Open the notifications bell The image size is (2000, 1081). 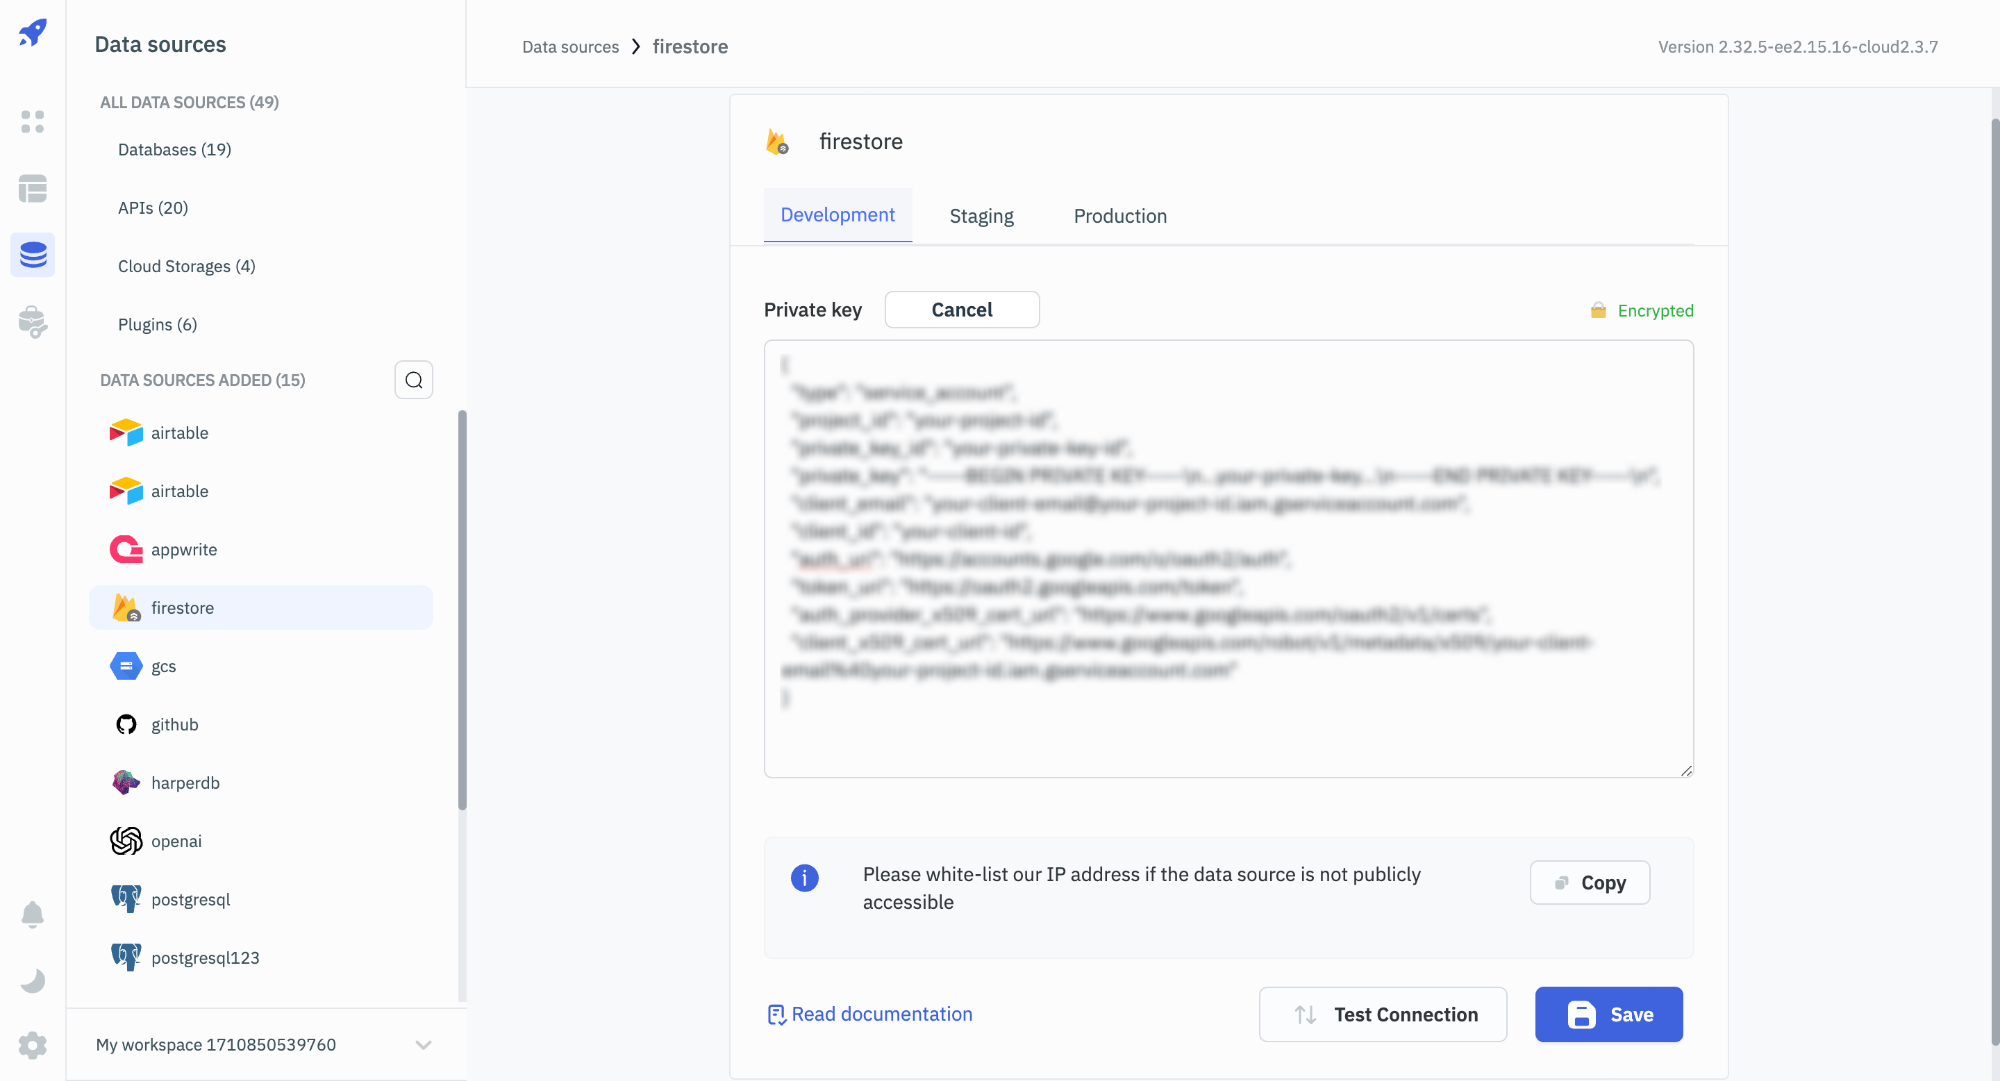pos(33,914)
